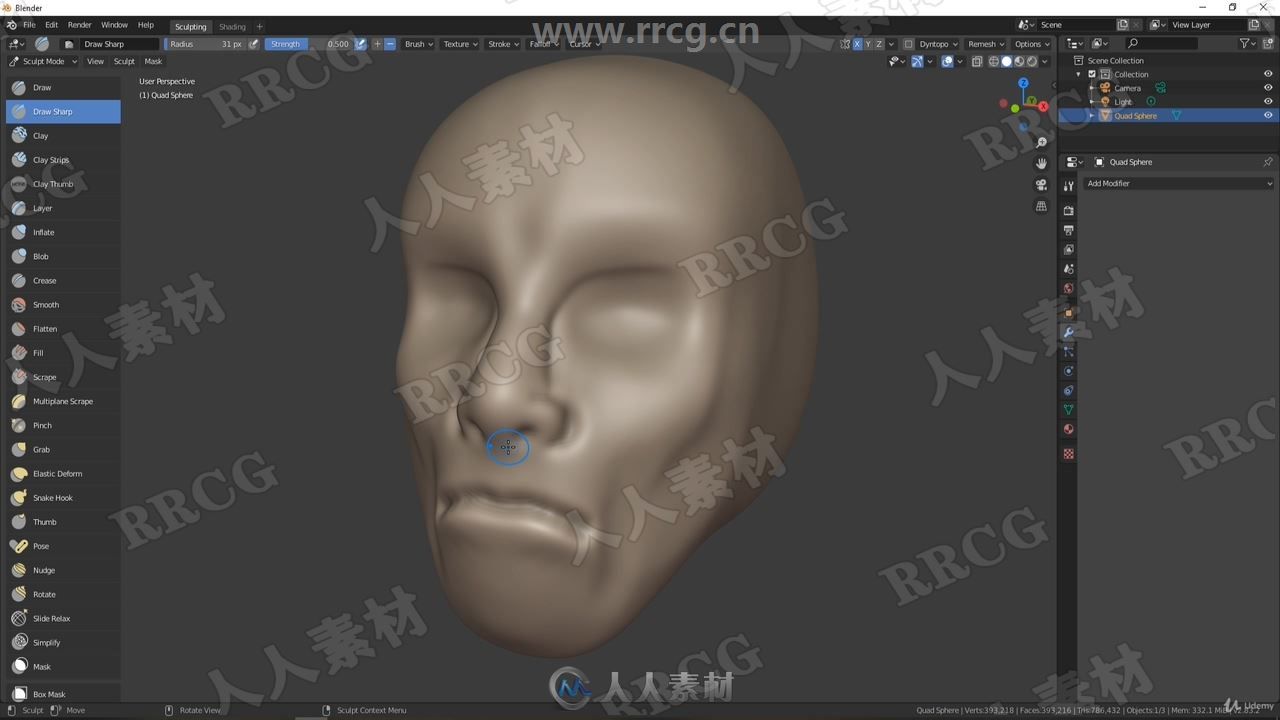Open the Add Modifier dropdown
This screenshot has height=720, width=1280.
pyautogui.click(x=1180, y=183)
